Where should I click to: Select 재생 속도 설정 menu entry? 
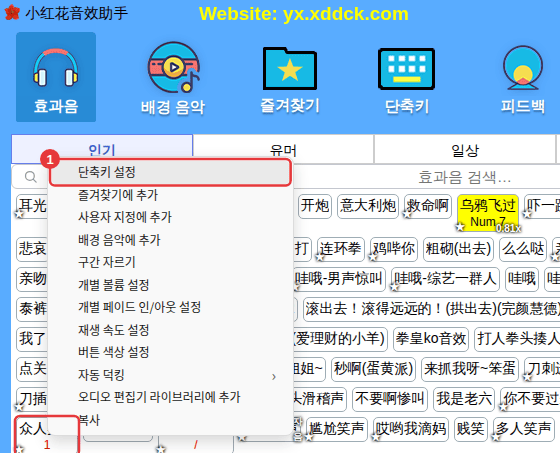[170, 330]
